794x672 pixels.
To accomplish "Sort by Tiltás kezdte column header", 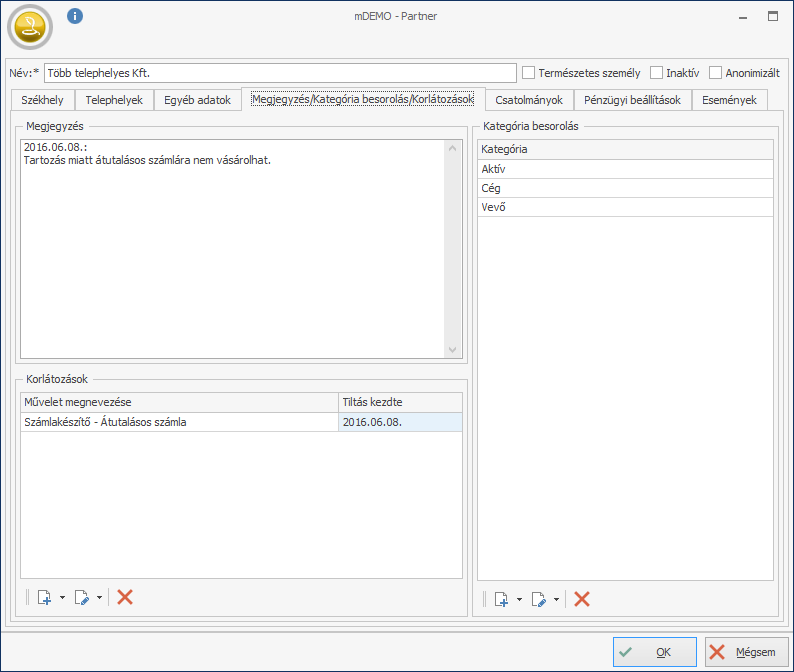I will (x=400, y=402).
